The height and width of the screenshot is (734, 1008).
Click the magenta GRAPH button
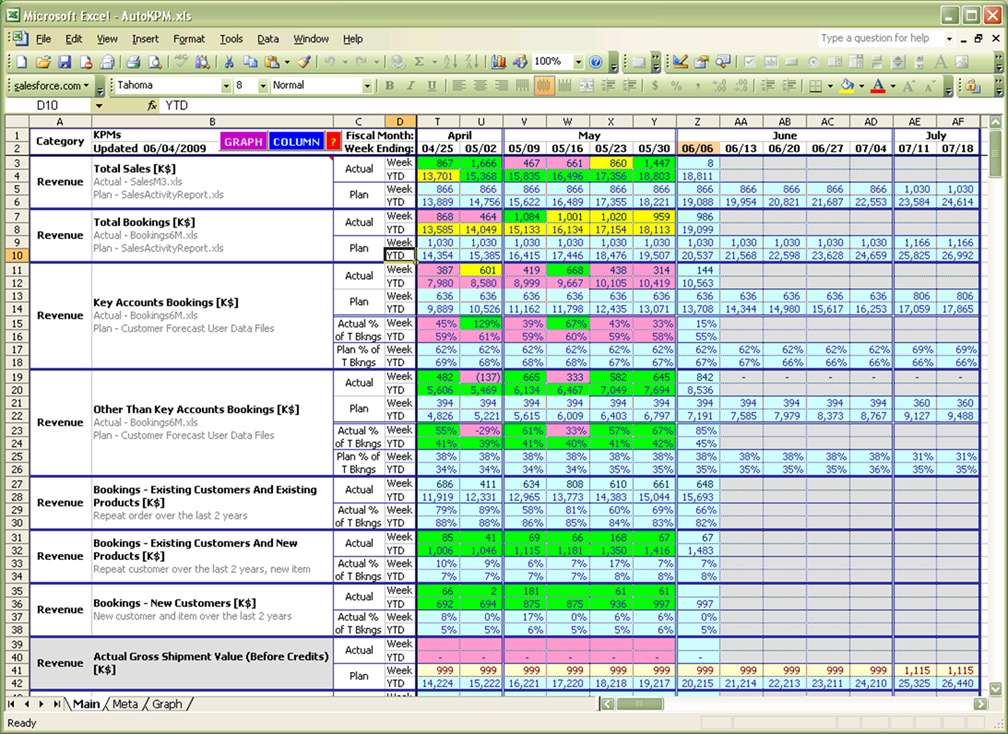pyautogui.click(x=243, y=141)
